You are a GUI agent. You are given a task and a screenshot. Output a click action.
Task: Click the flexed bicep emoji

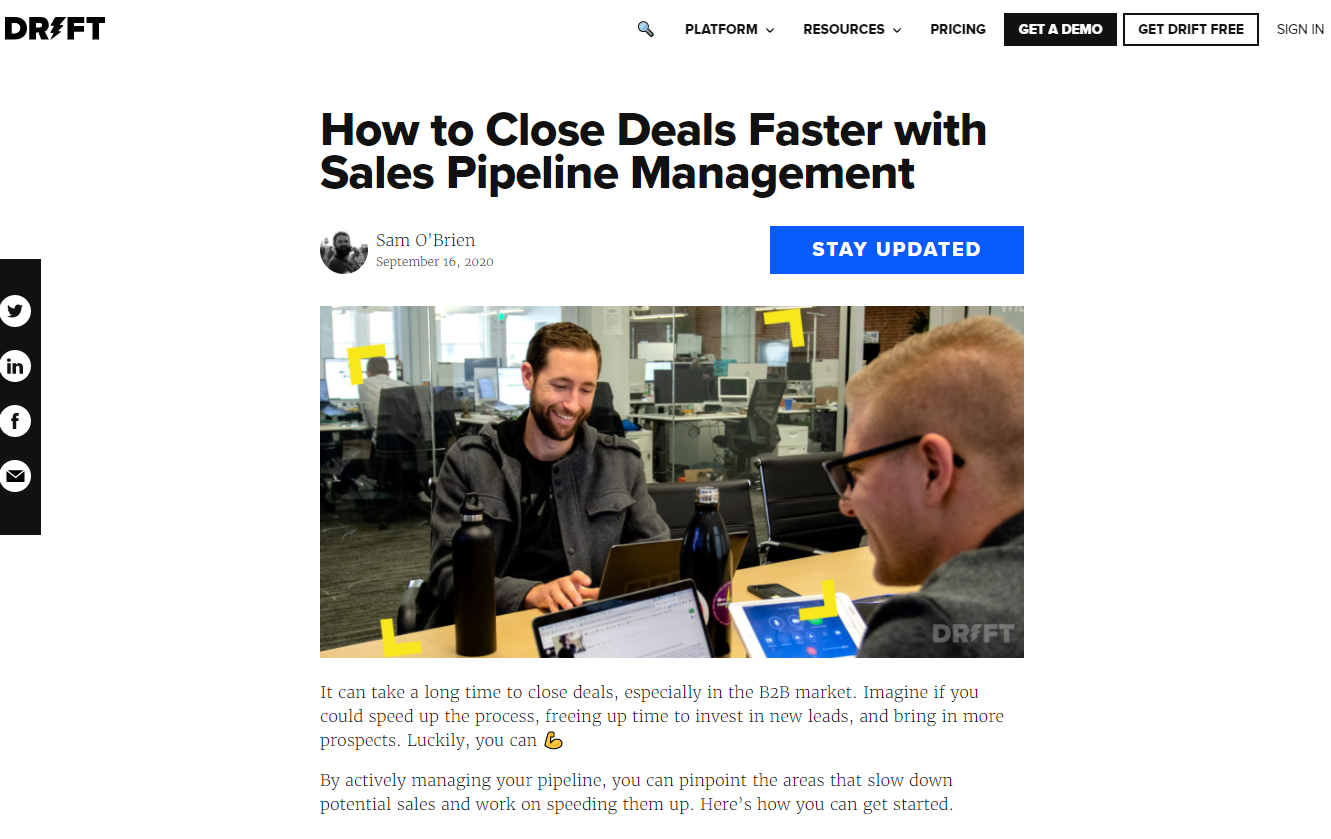click(553, 741)
